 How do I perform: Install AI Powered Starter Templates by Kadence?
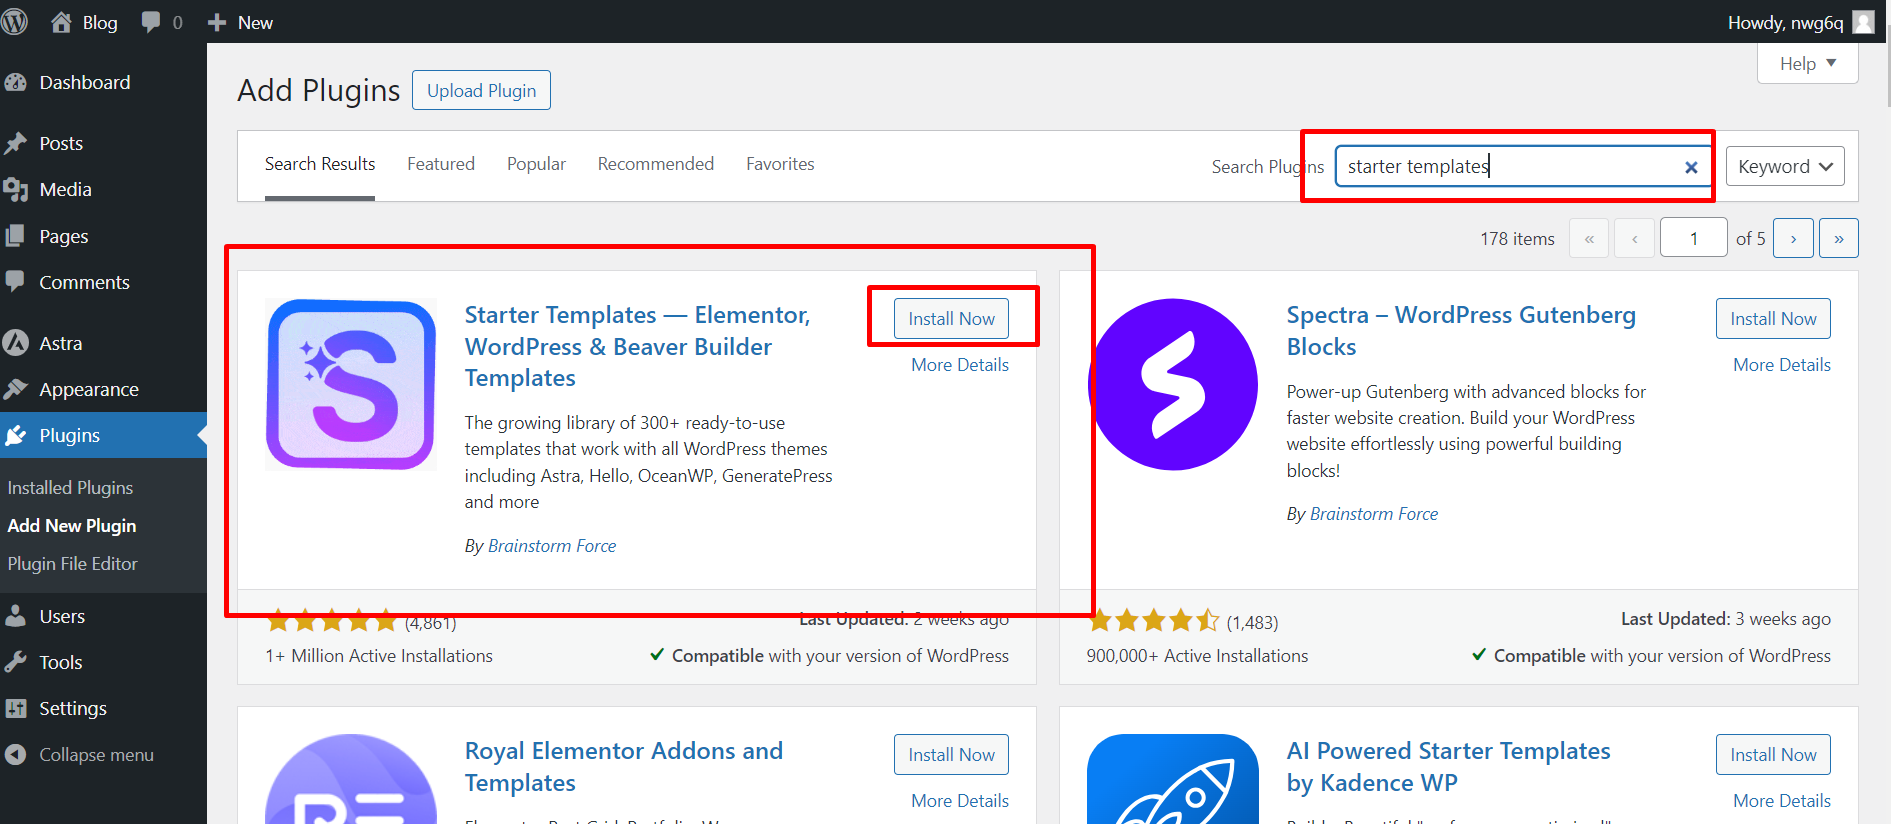1773,754
